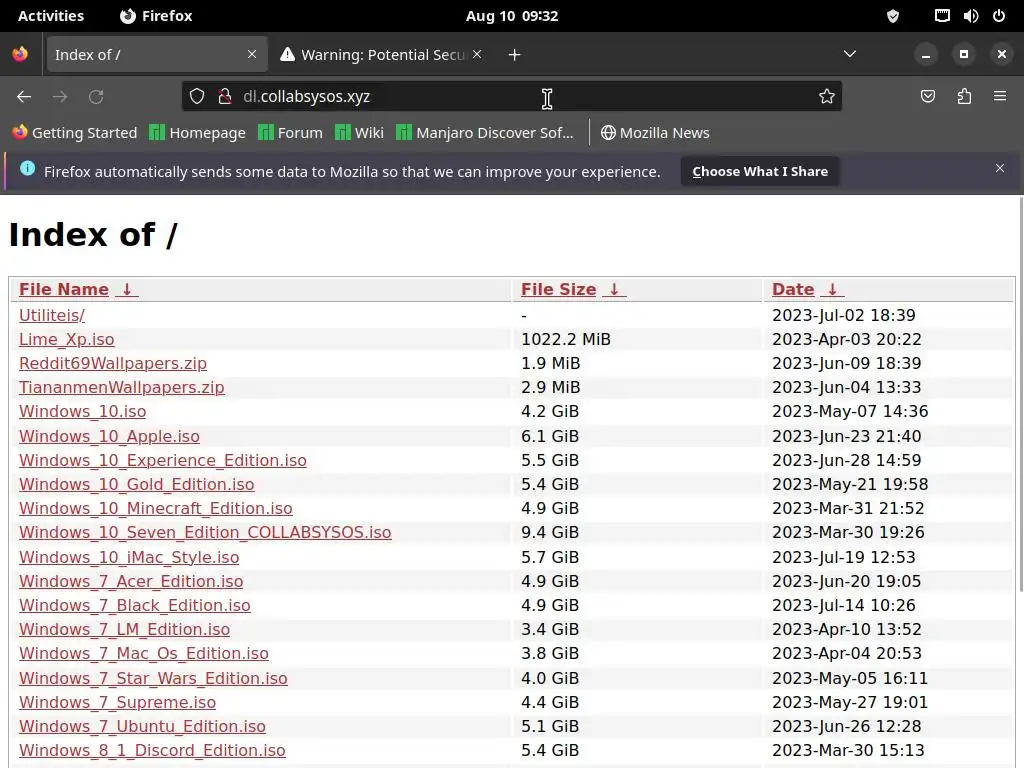The width and height of the screenshot is (1024, 768).
Task: Click Windows_7_Acer_Edition.iso link
Action: pyautogui.click(x=131, y=581)
